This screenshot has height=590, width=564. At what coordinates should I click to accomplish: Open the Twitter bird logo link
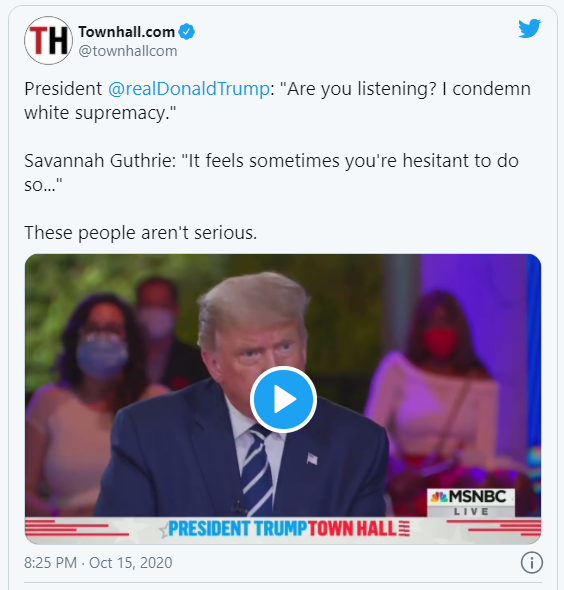529,29
